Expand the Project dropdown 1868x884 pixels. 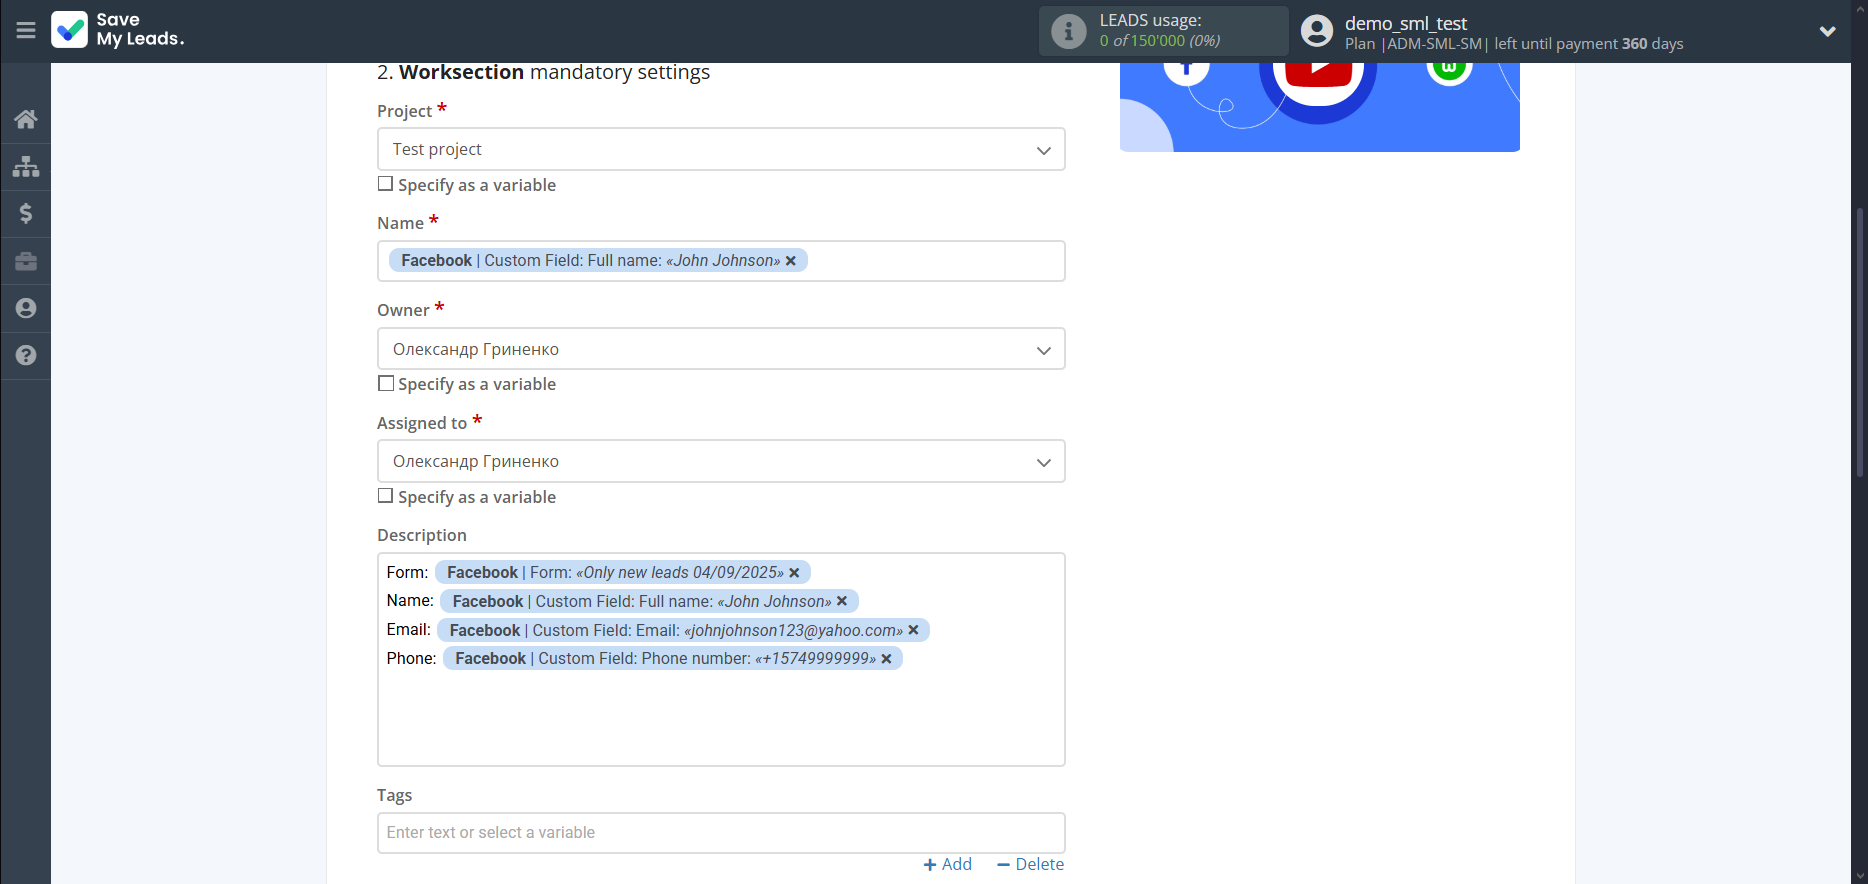pyautogui.click(x=720, y=149)
